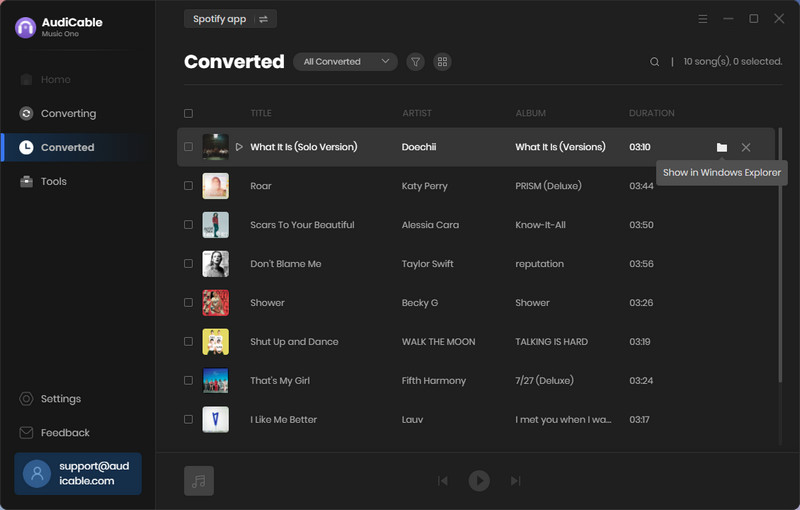Image resolution: width=800 pixels, height=510 pixels.
Task: Check the That's My Girl checkbox
Action: [x=188, y=380]
